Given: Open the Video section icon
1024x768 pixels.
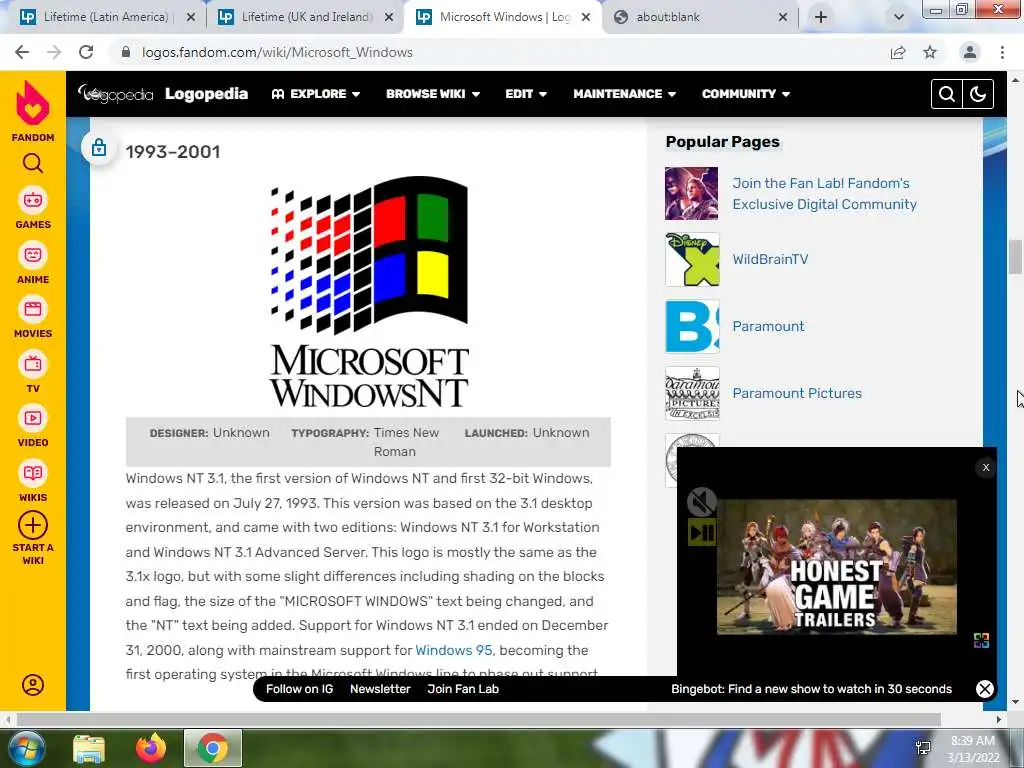Looking at the screenshot, I should coord(33,418).
